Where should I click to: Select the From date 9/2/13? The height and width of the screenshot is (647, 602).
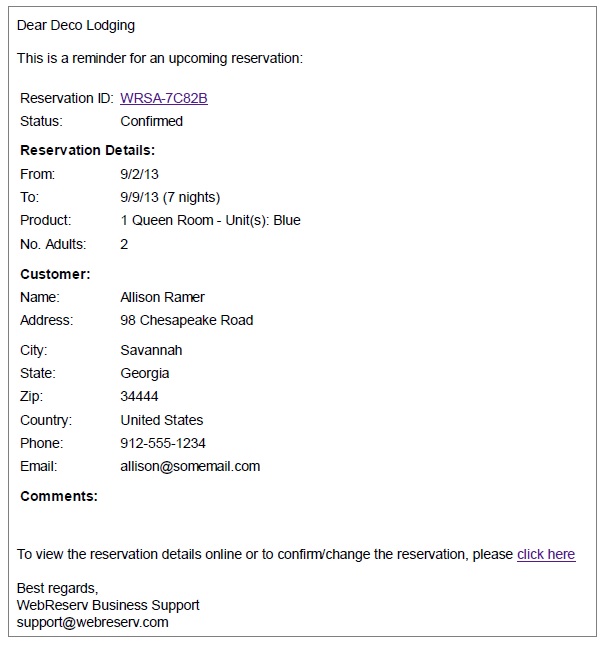coord(139,174)
